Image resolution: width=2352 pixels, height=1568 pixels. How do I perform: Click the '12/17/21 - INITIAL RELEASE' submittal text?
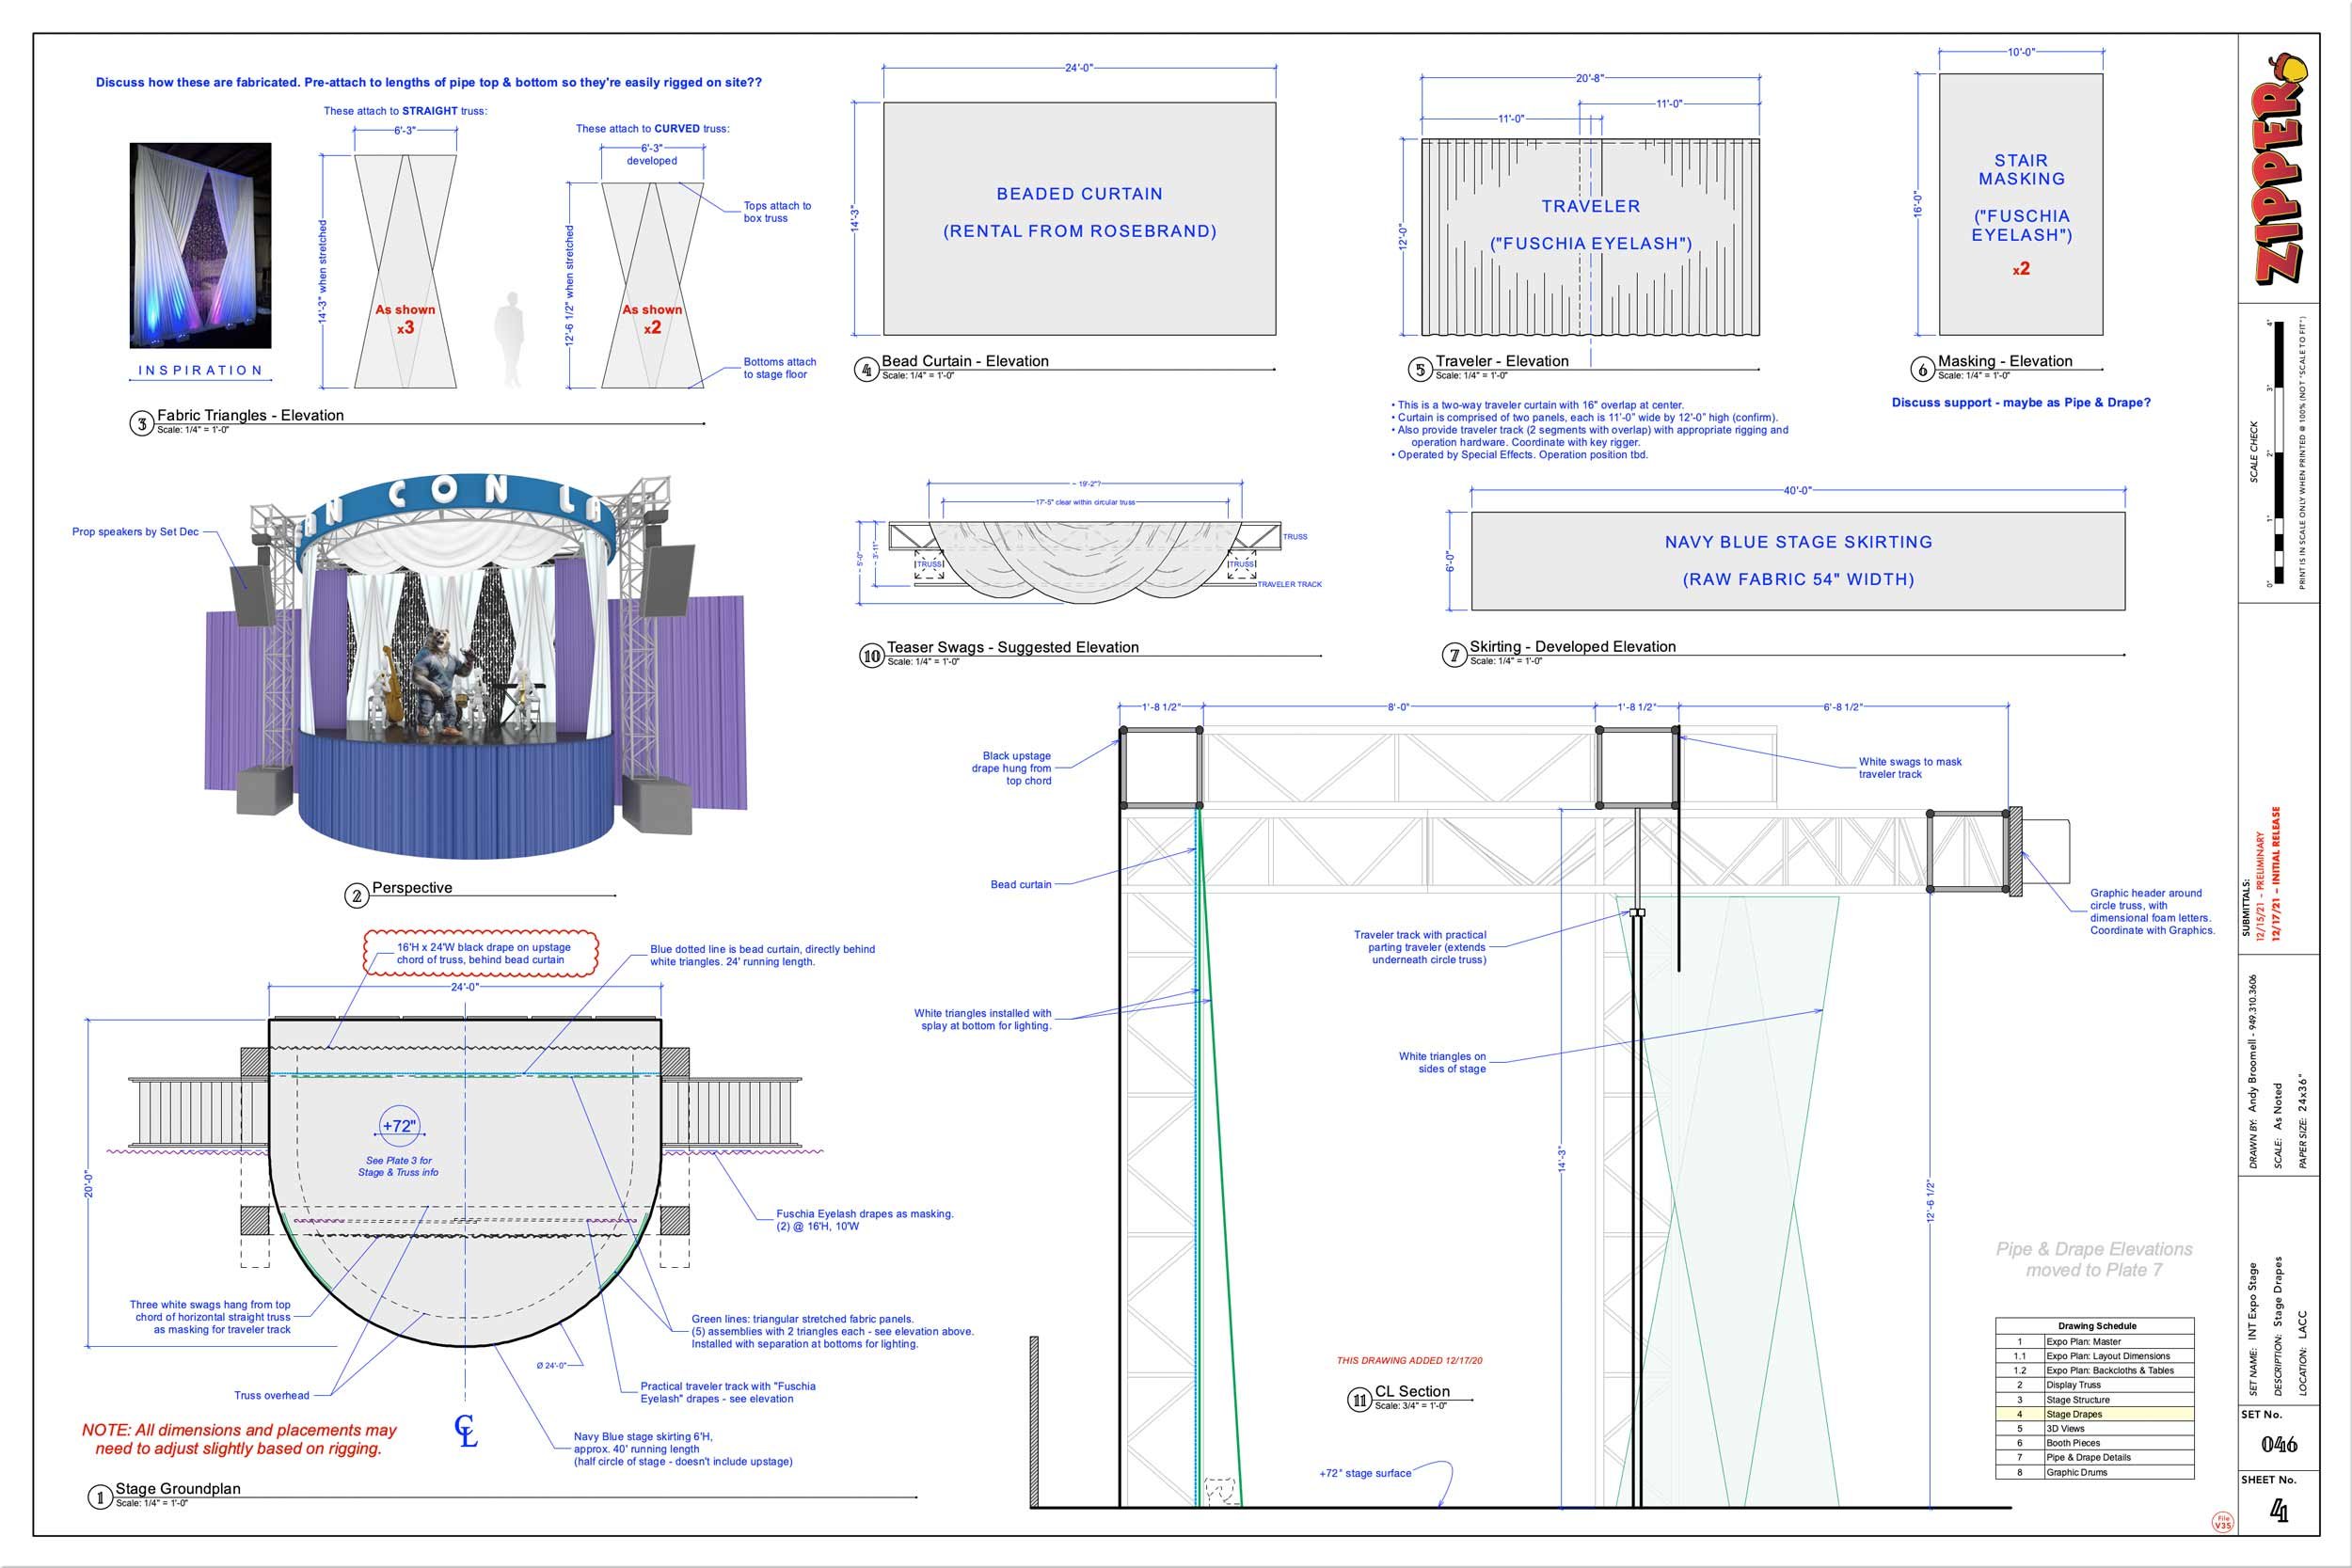point(2277,873)
